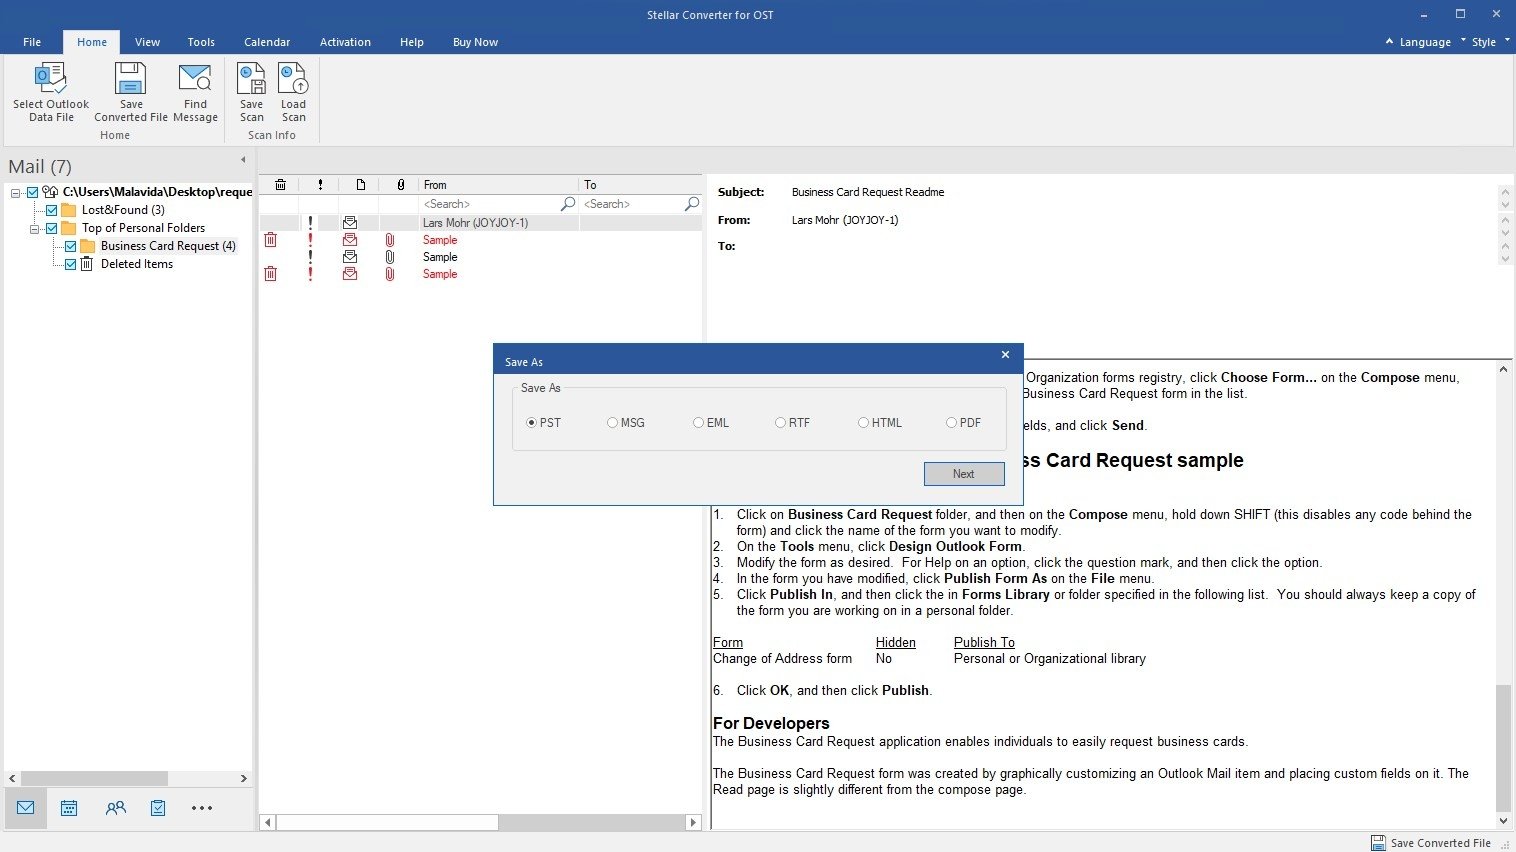Click Save Converted File in status bar
Viewport: 1516px width, 852px height.
pyautogui.click(x=1431, y=843)
